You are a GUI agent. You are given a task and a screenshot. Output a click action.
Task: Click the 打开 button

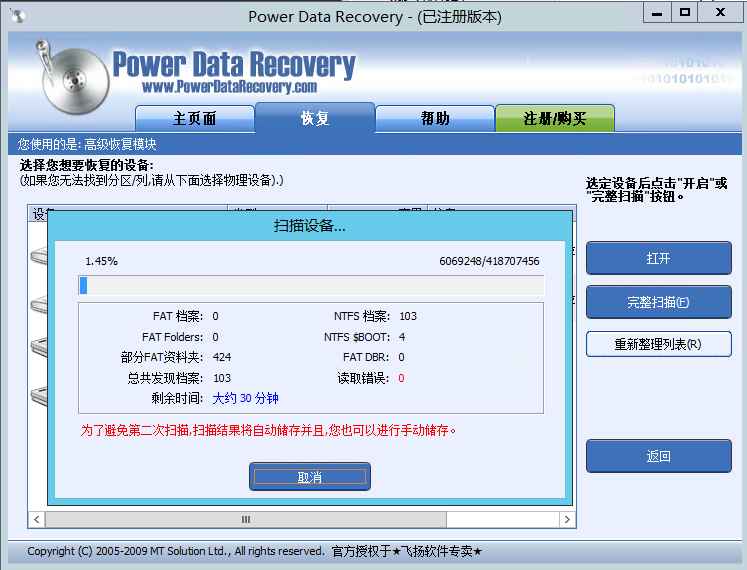(x=658, y=258)
